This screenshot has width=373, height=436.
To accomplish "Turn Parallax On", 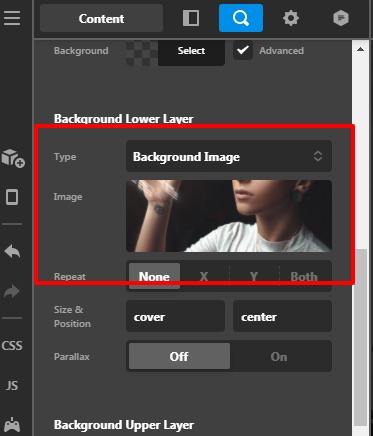I will (x=279, y=356).
